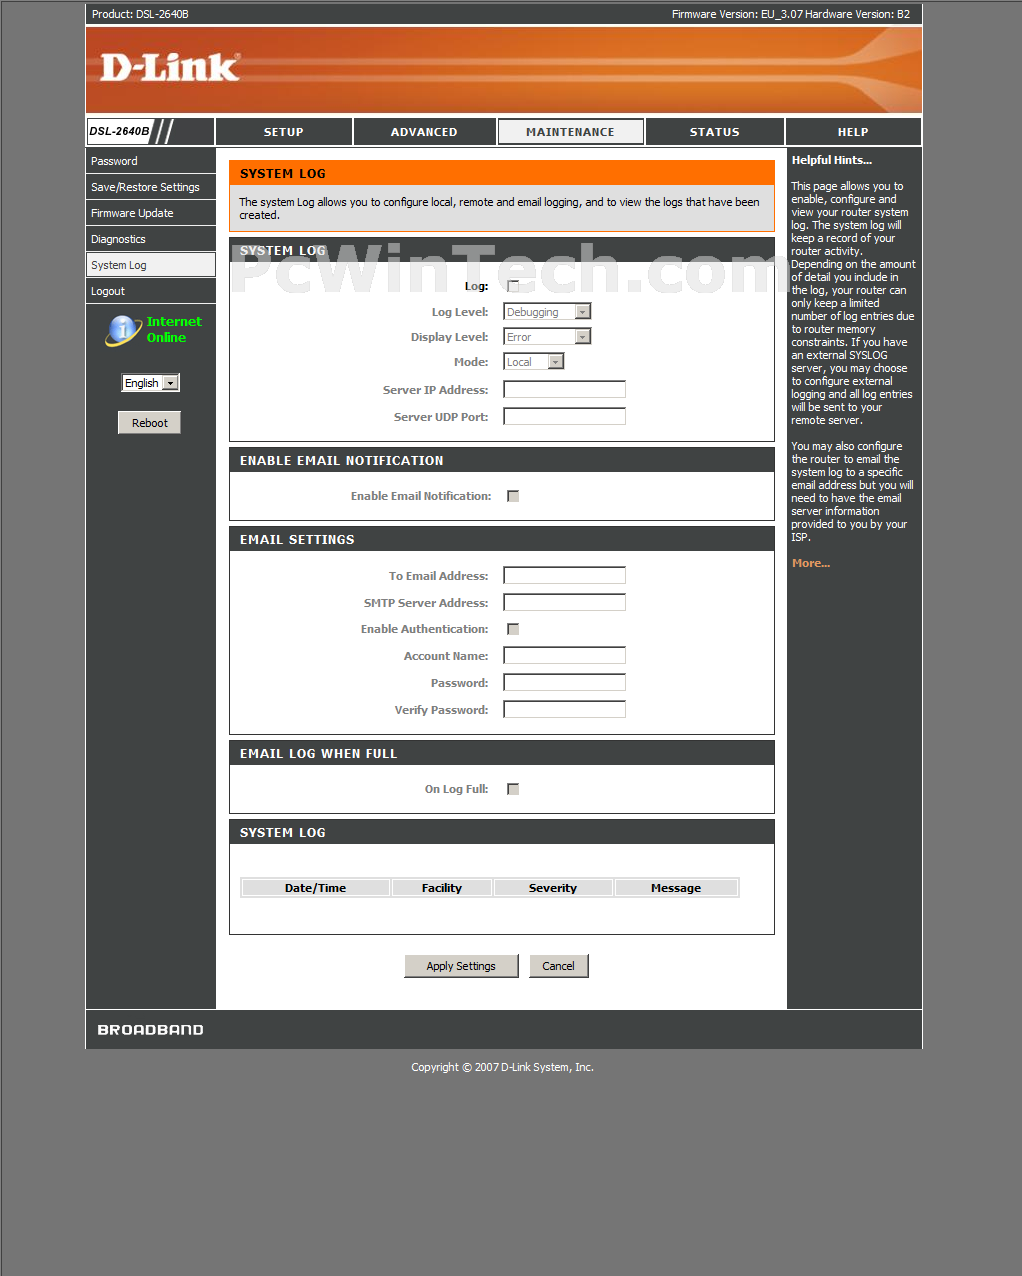Click the To Email Address field
Screen dimensions: 1022x1276
coord(564,576)
